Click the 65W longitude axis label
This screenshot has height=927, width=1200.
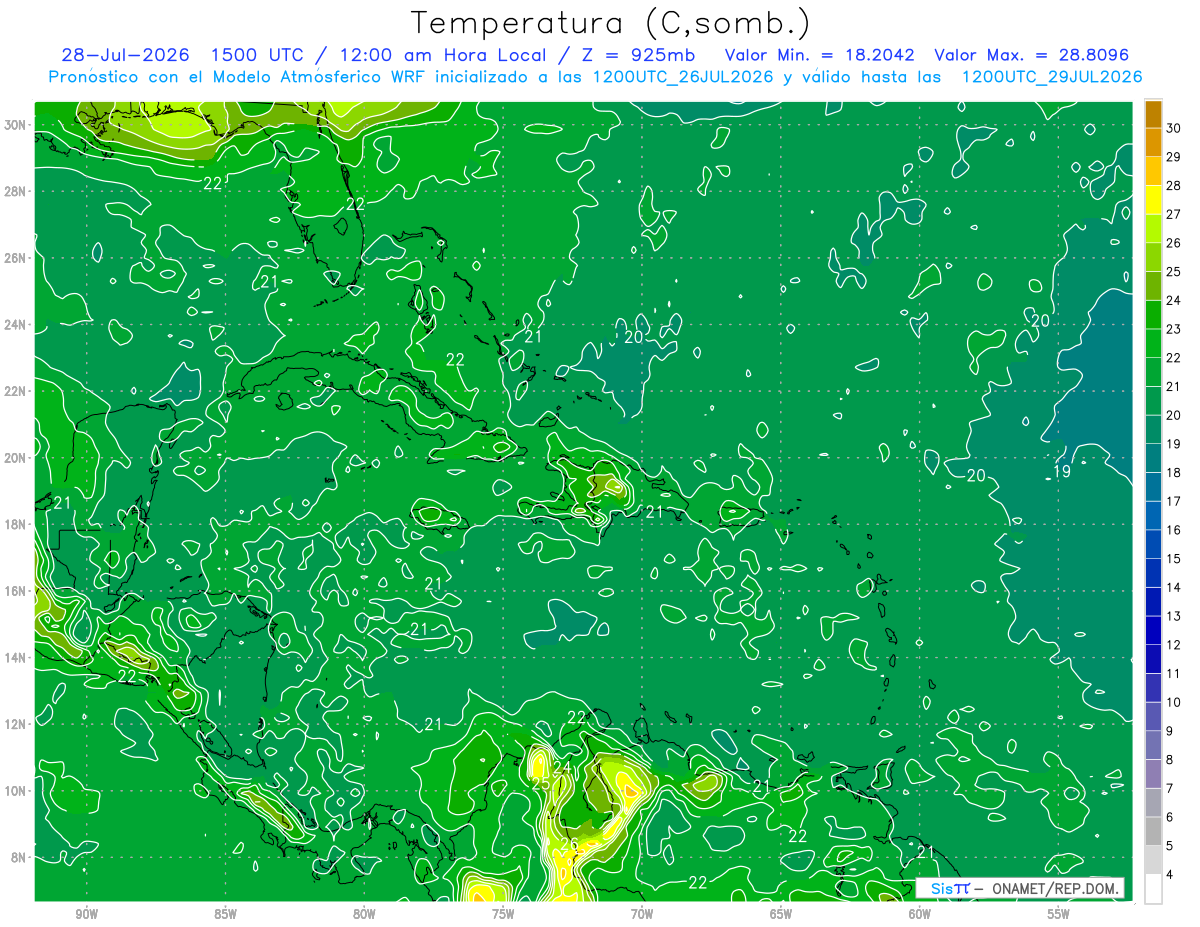781,914
